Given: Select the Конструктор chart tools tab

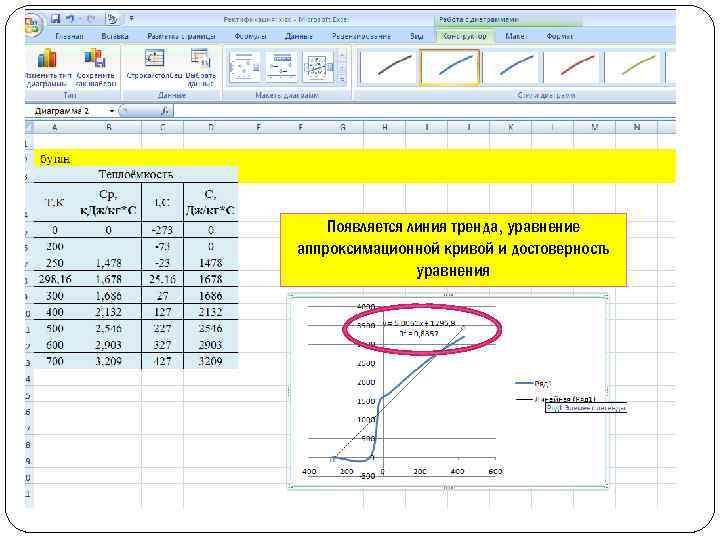Looking at the screenshot, I should (464, 36).
